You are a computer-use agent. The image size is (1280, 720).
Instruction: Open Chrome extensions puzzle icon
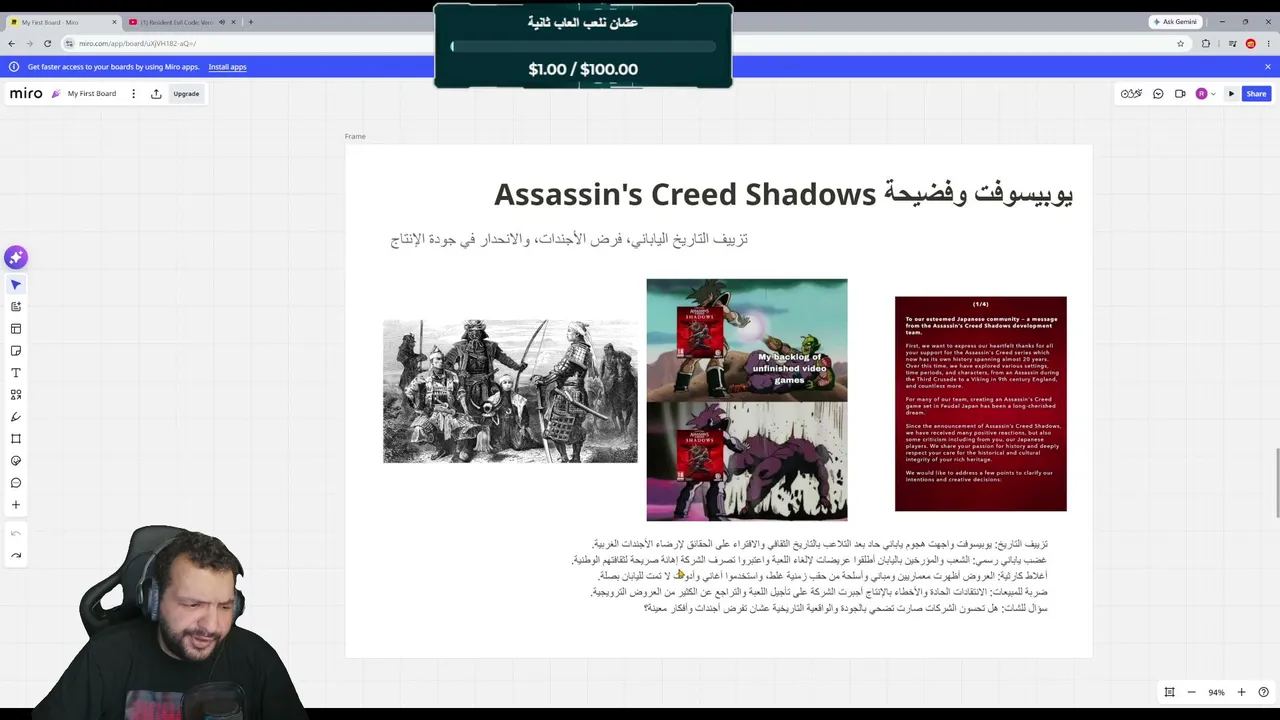[x=1205, y=44]
